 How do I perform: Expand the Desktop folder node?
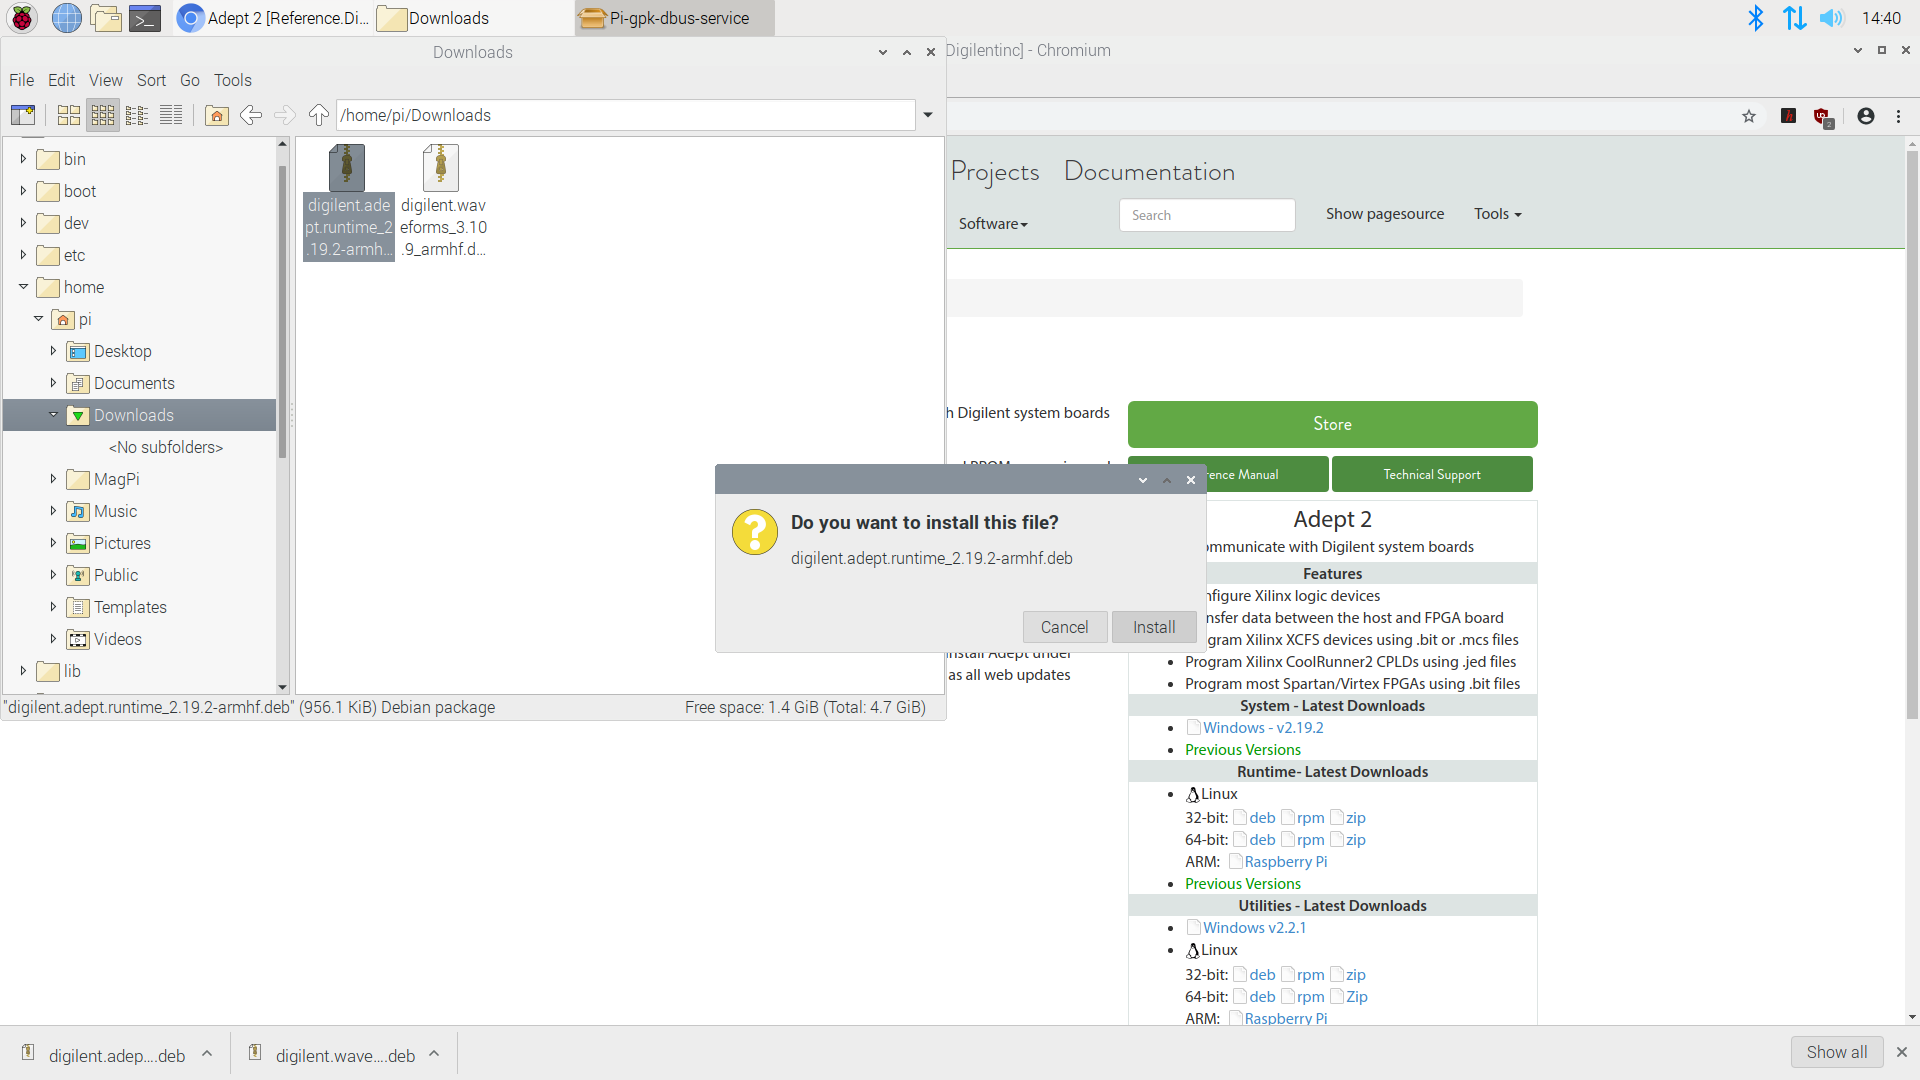pos(53,351)
